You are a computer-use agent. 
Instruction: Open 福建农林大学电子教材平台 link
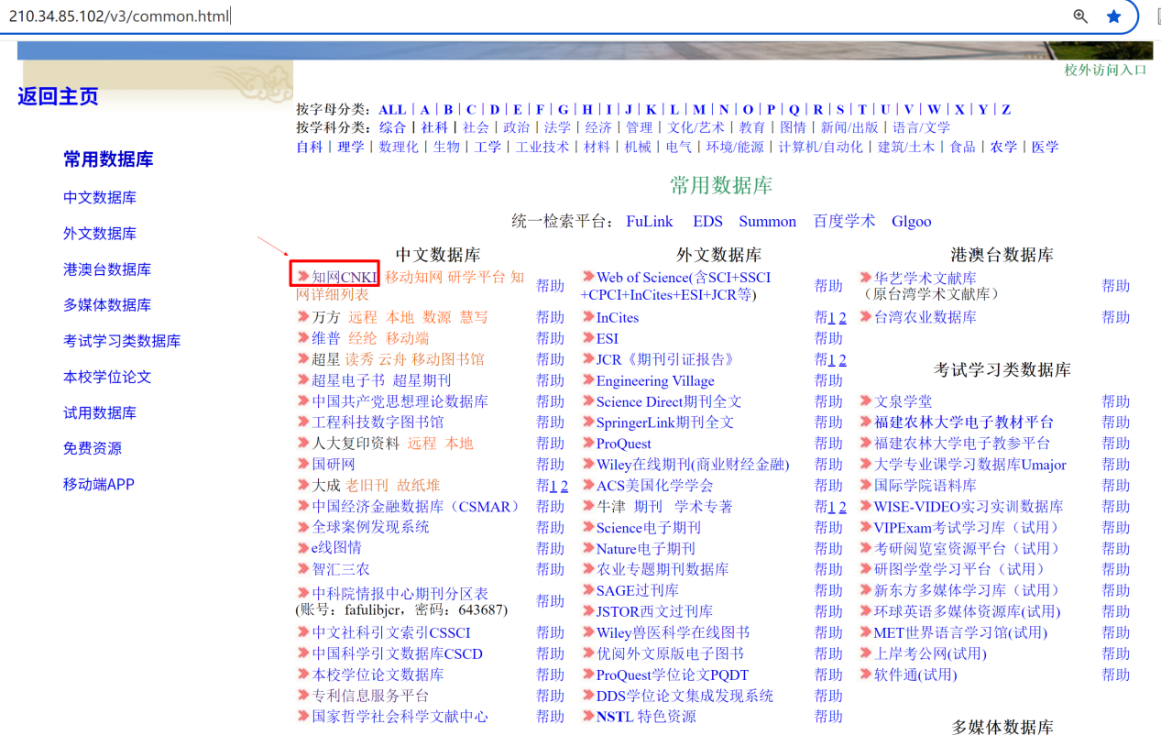click(963, 423)
